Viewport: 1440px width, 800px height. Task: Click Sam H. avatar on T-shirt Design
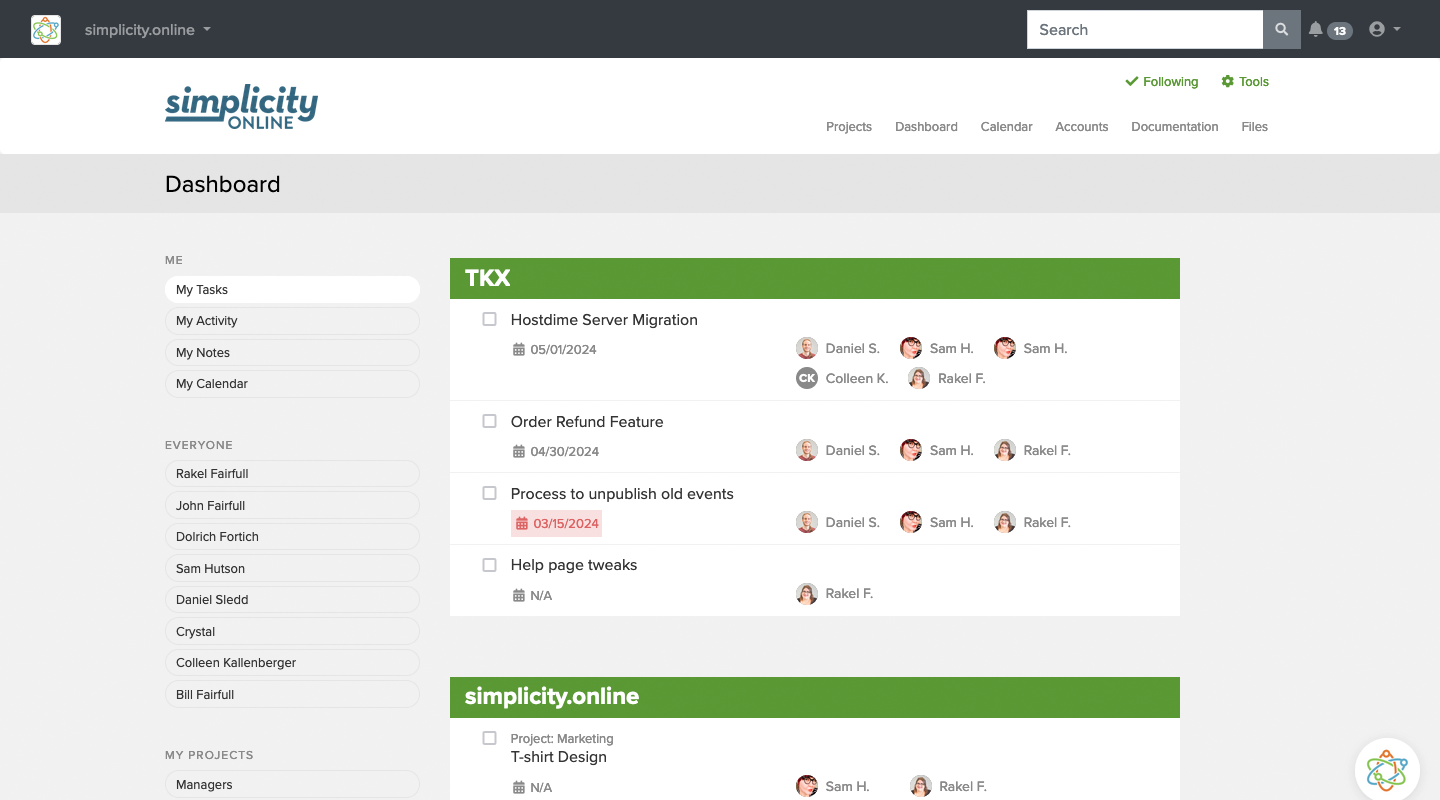[x=807, y=786]
